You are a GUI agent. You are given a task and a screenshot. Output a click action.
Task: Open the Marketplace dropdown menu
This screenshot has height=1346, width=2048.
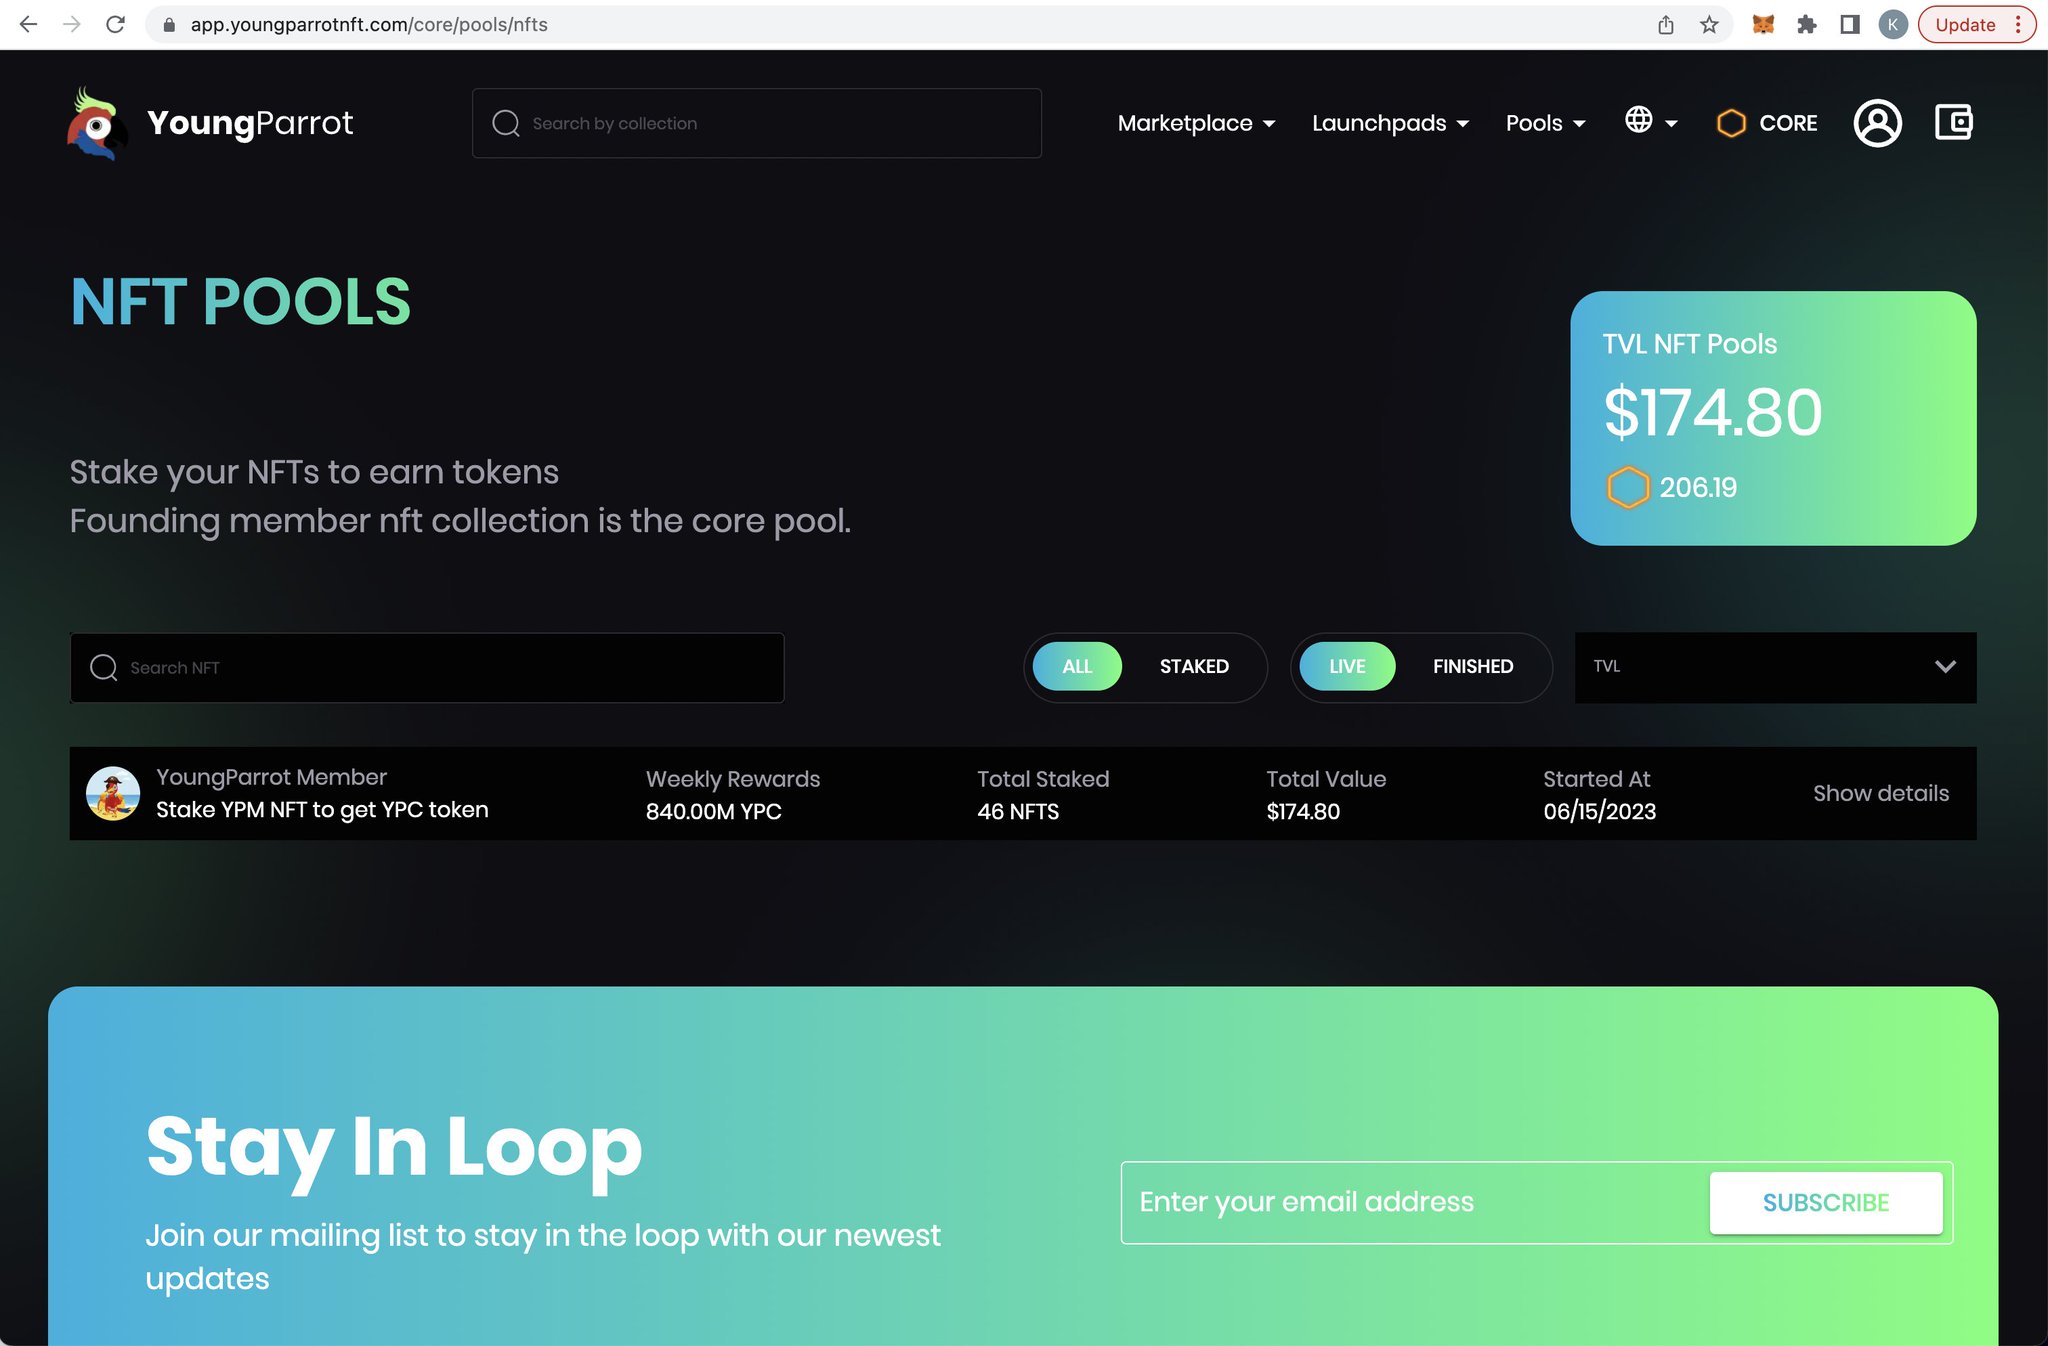tap(1196, 123)
